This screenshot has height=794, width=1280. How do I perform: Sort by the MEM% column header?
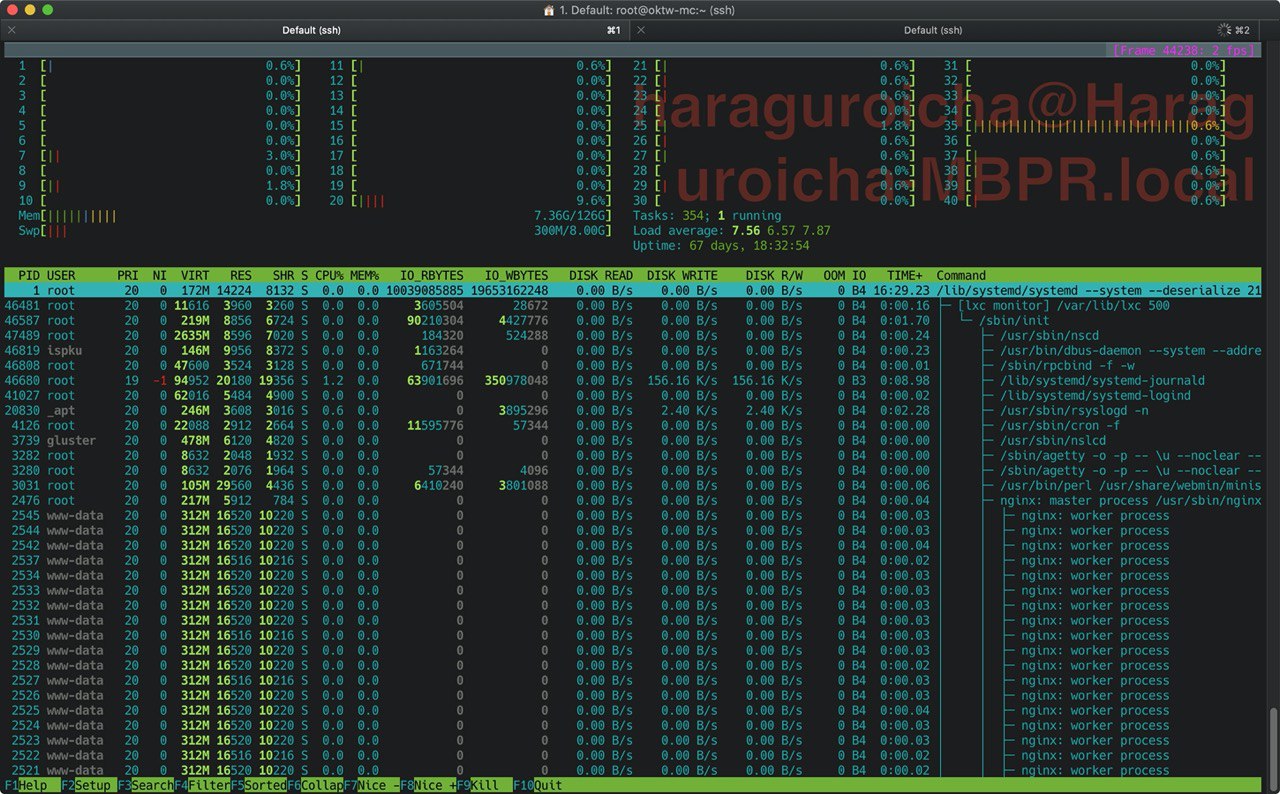(364, 275)
